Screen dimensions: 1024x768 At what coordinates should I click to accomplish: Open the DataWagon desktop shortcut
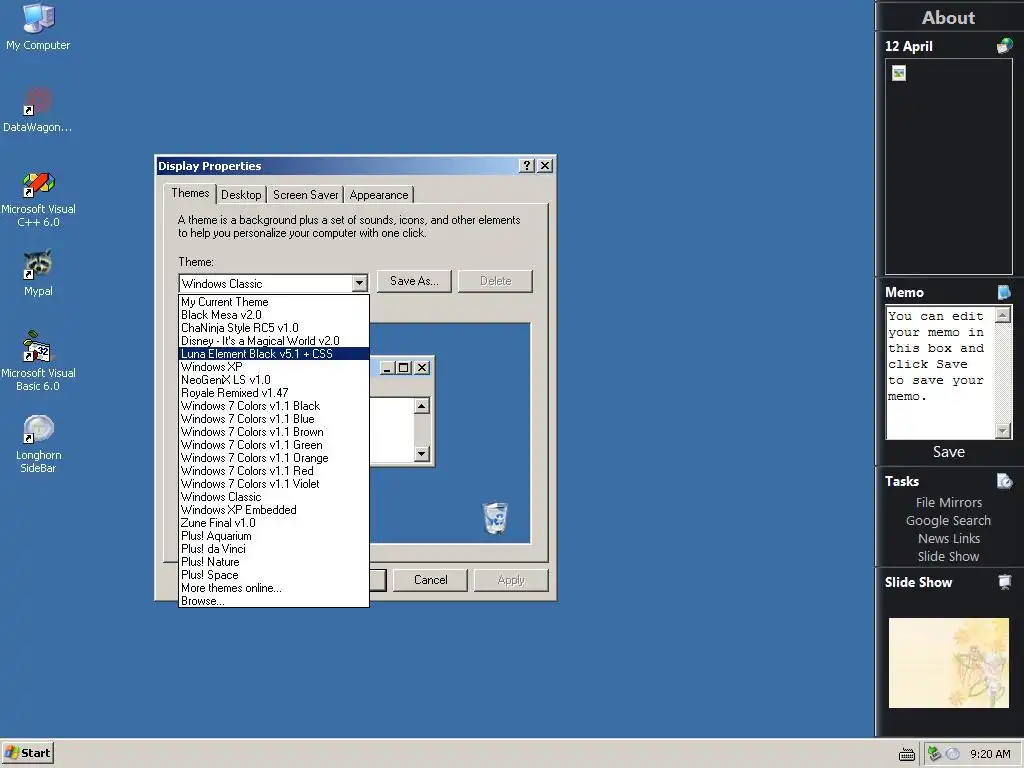(38, 110)
